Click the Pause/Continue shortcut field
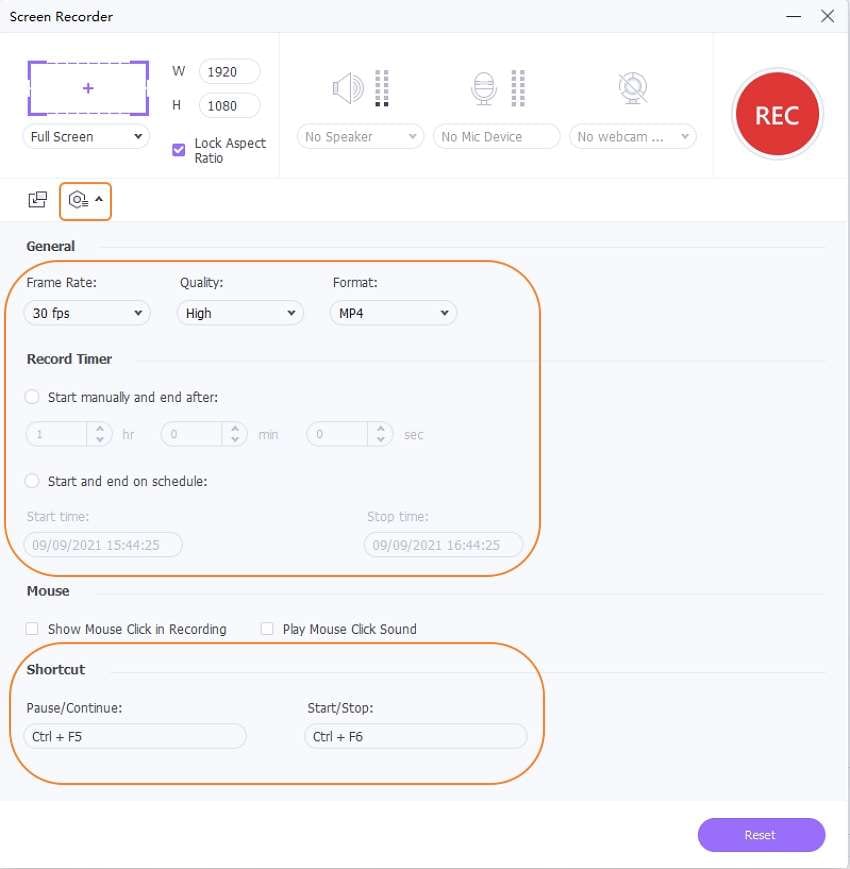850x869 pixels. [x=135, y=737]
